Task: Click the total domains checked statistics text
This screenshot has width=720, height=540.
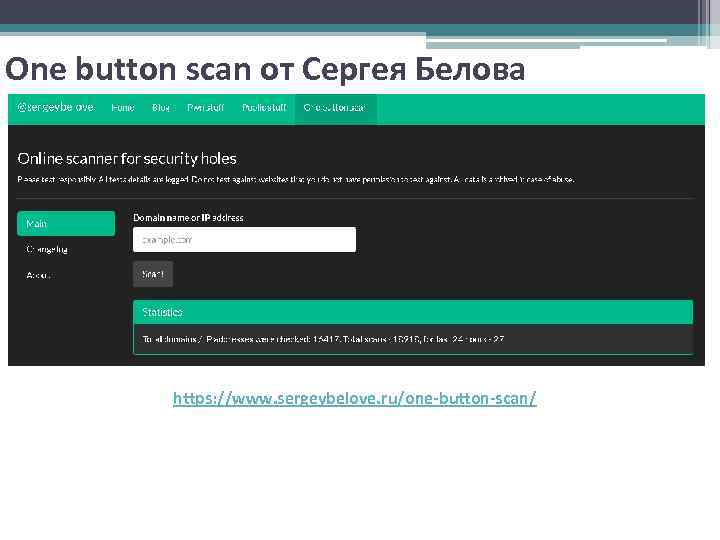Action: pos(323,339)
